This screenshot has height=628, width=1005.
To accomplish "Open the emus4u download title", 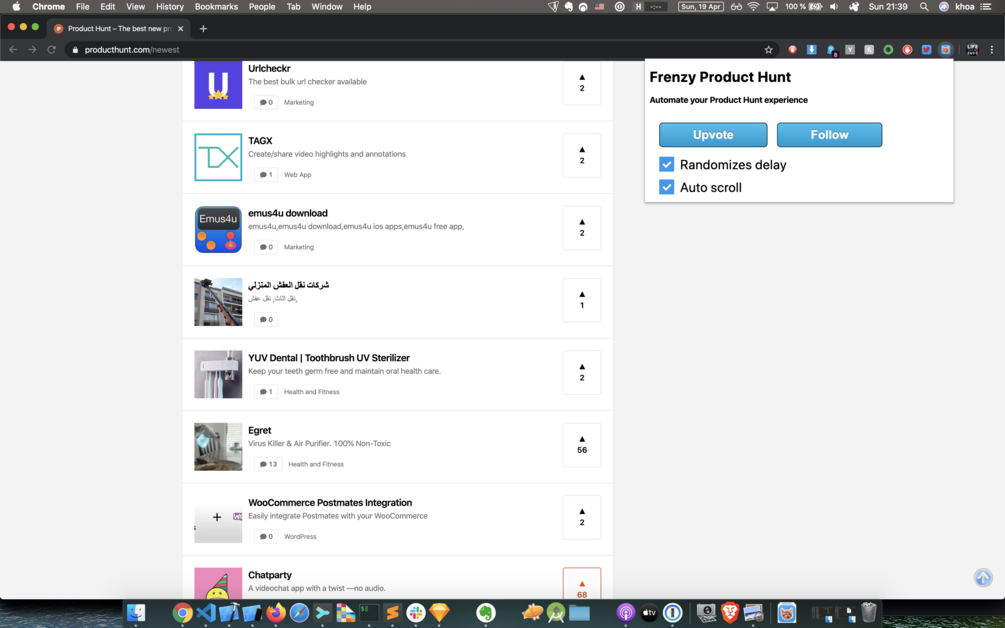I will [x=288, y=213].
